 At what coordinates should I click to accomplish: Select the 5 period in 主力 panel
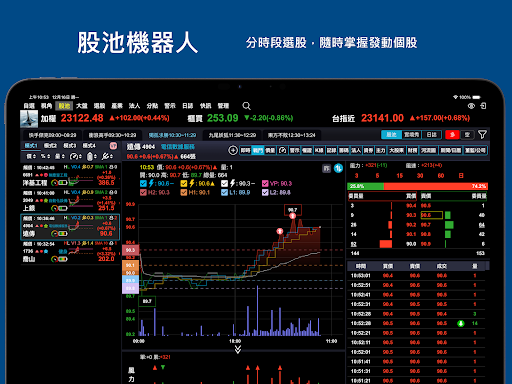tap(377, 176)
